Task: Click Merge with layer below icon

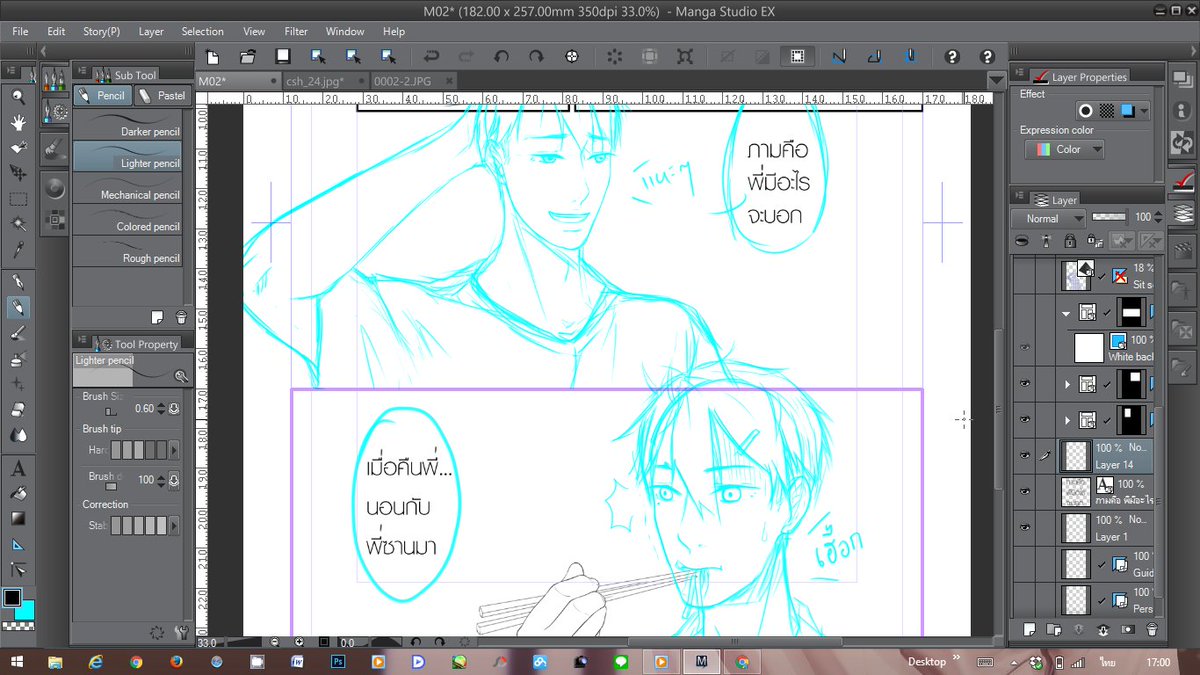Action: click(x=1103, y=629)
